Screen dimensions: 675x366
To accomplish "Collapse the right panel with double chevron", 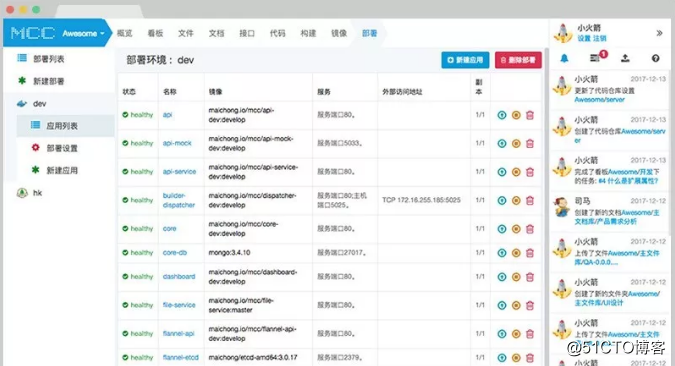I will click(659, 33).
